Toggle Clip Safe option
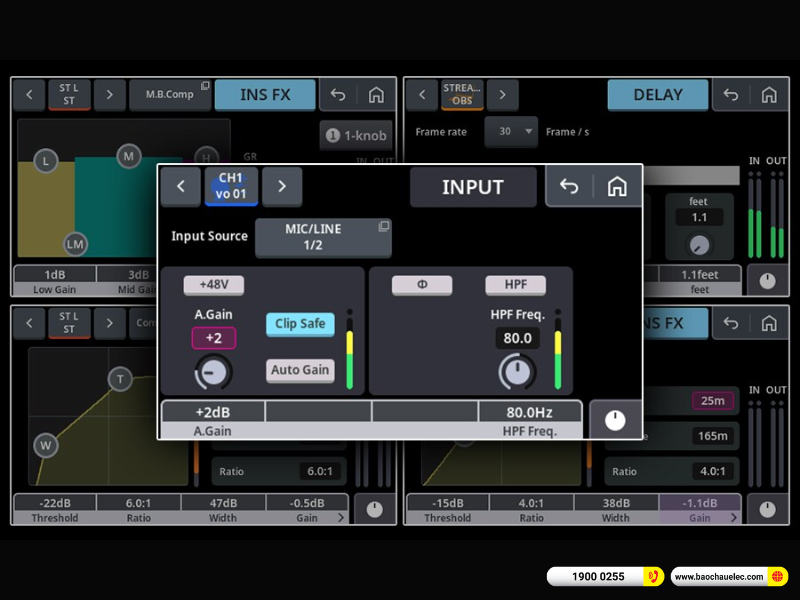Screen dimensions: 800x600 tap(300, 324)
